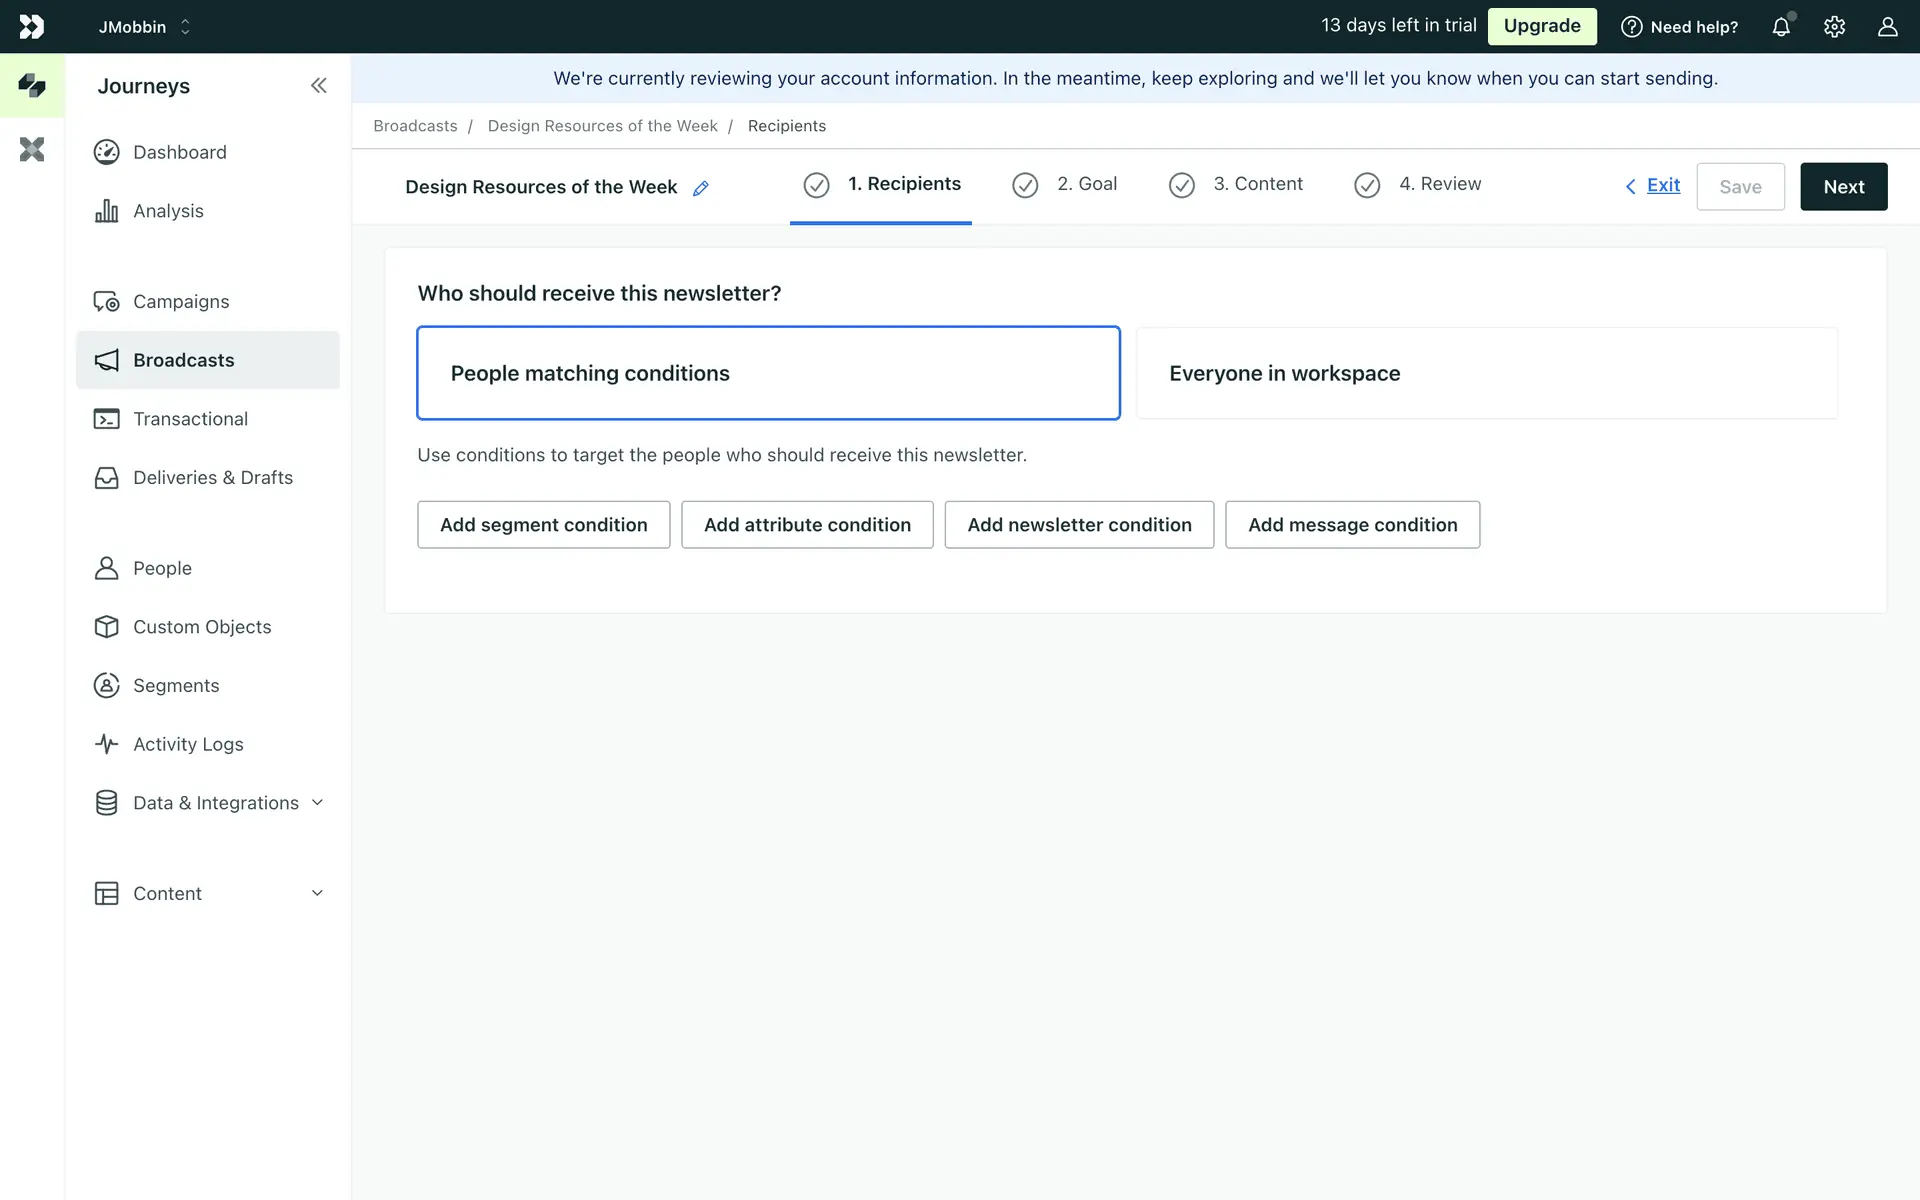Image resolution: width=1920 pixels, height=1200 pixels.
Task: Open JMobbin workspace switcher dropdown
Action: pos(144,27)
